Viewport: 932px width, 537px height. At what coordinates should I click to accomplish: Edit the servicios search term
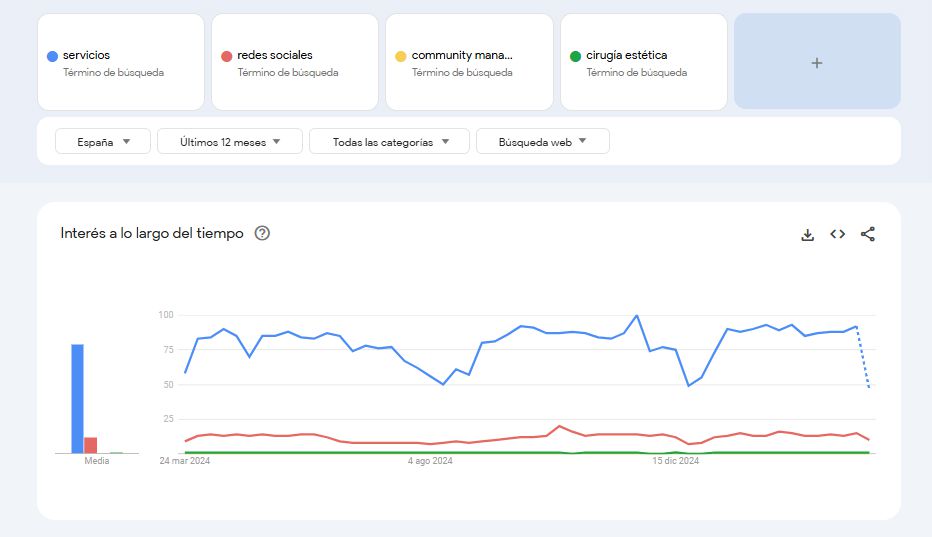[x=87, y=55]
